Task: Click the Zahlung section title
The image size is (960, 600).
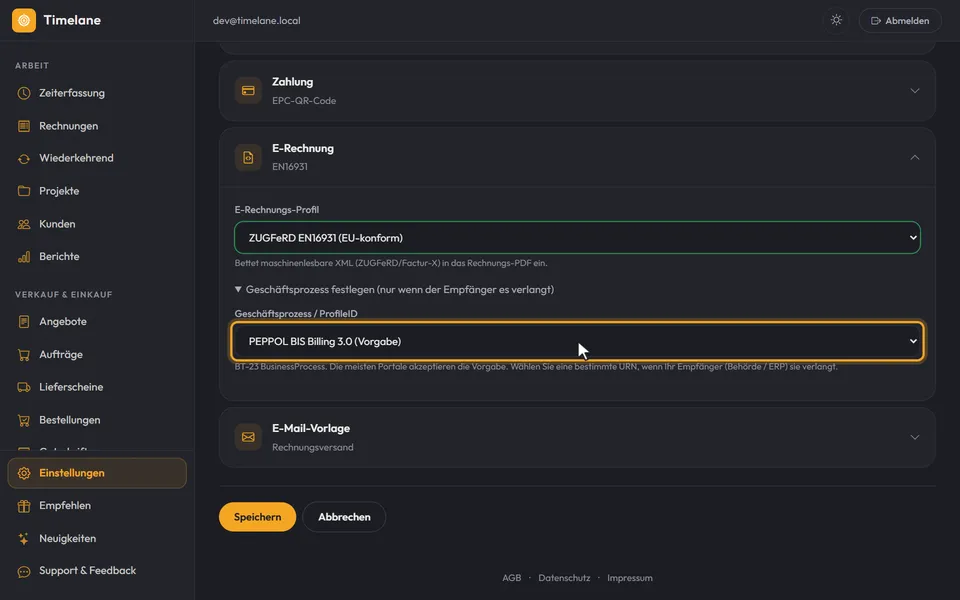Action: pos(293,82)
